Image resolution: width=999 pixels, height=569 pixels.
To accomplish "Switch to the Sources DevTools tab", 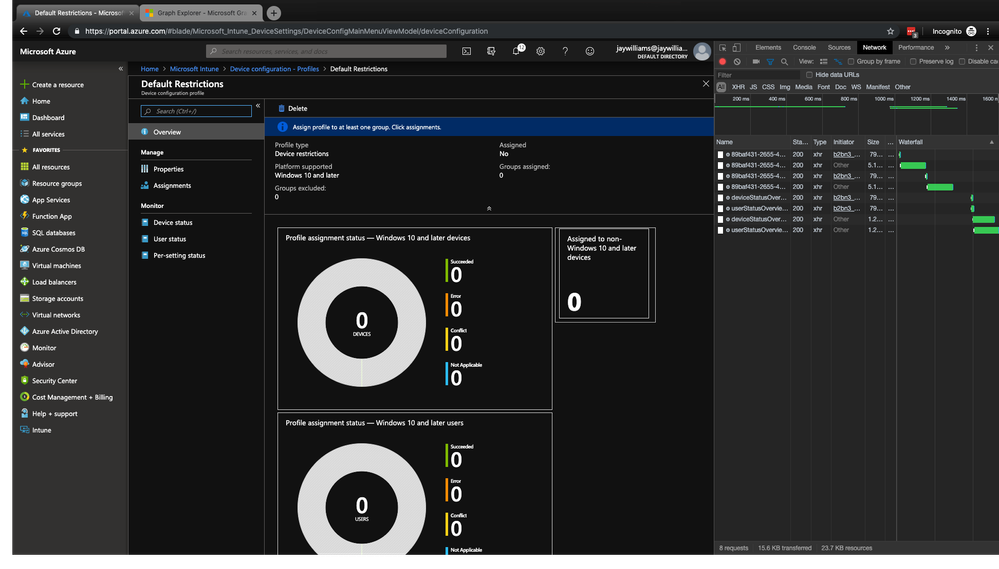I will pyautogui.click(x=839, y=48).
